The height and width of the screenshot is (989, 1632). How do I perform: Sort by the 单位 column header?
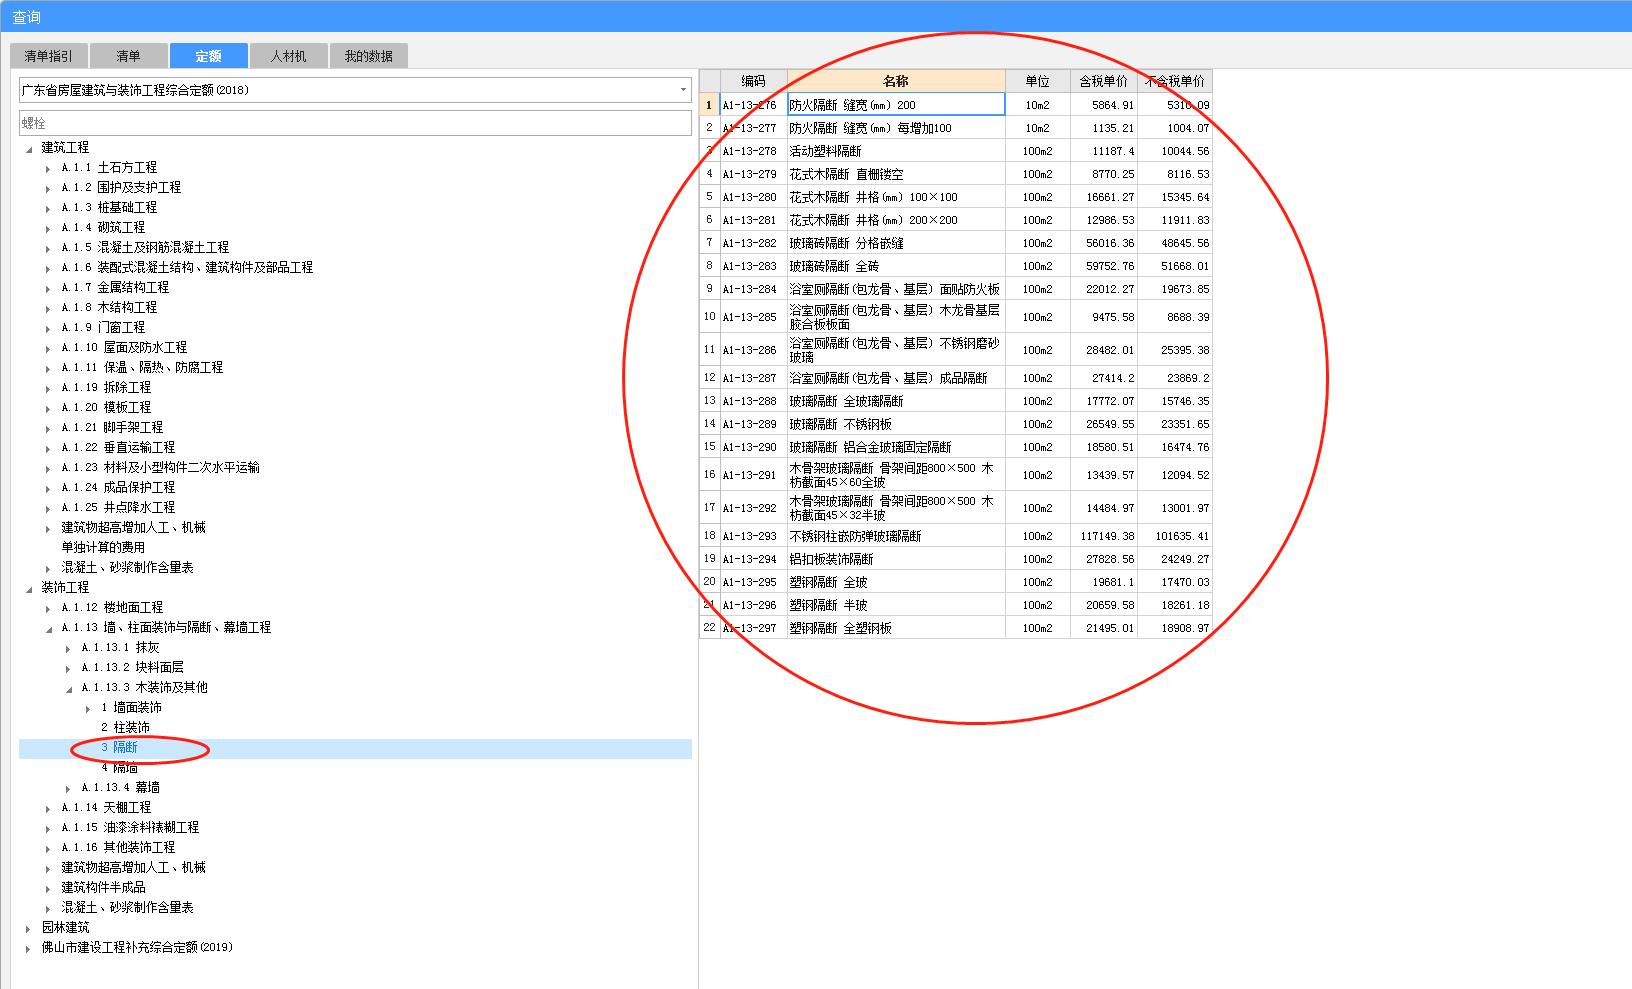click(1038, 81)
